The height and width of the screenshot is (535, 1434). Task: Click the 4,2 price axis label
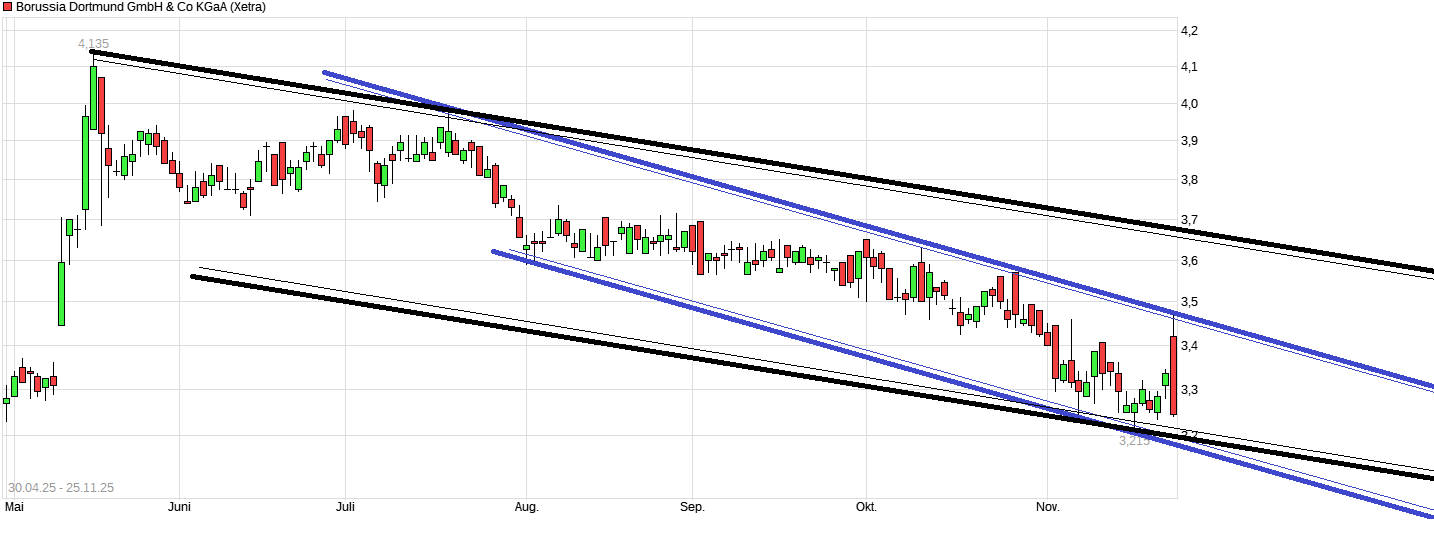point(1189,31)
